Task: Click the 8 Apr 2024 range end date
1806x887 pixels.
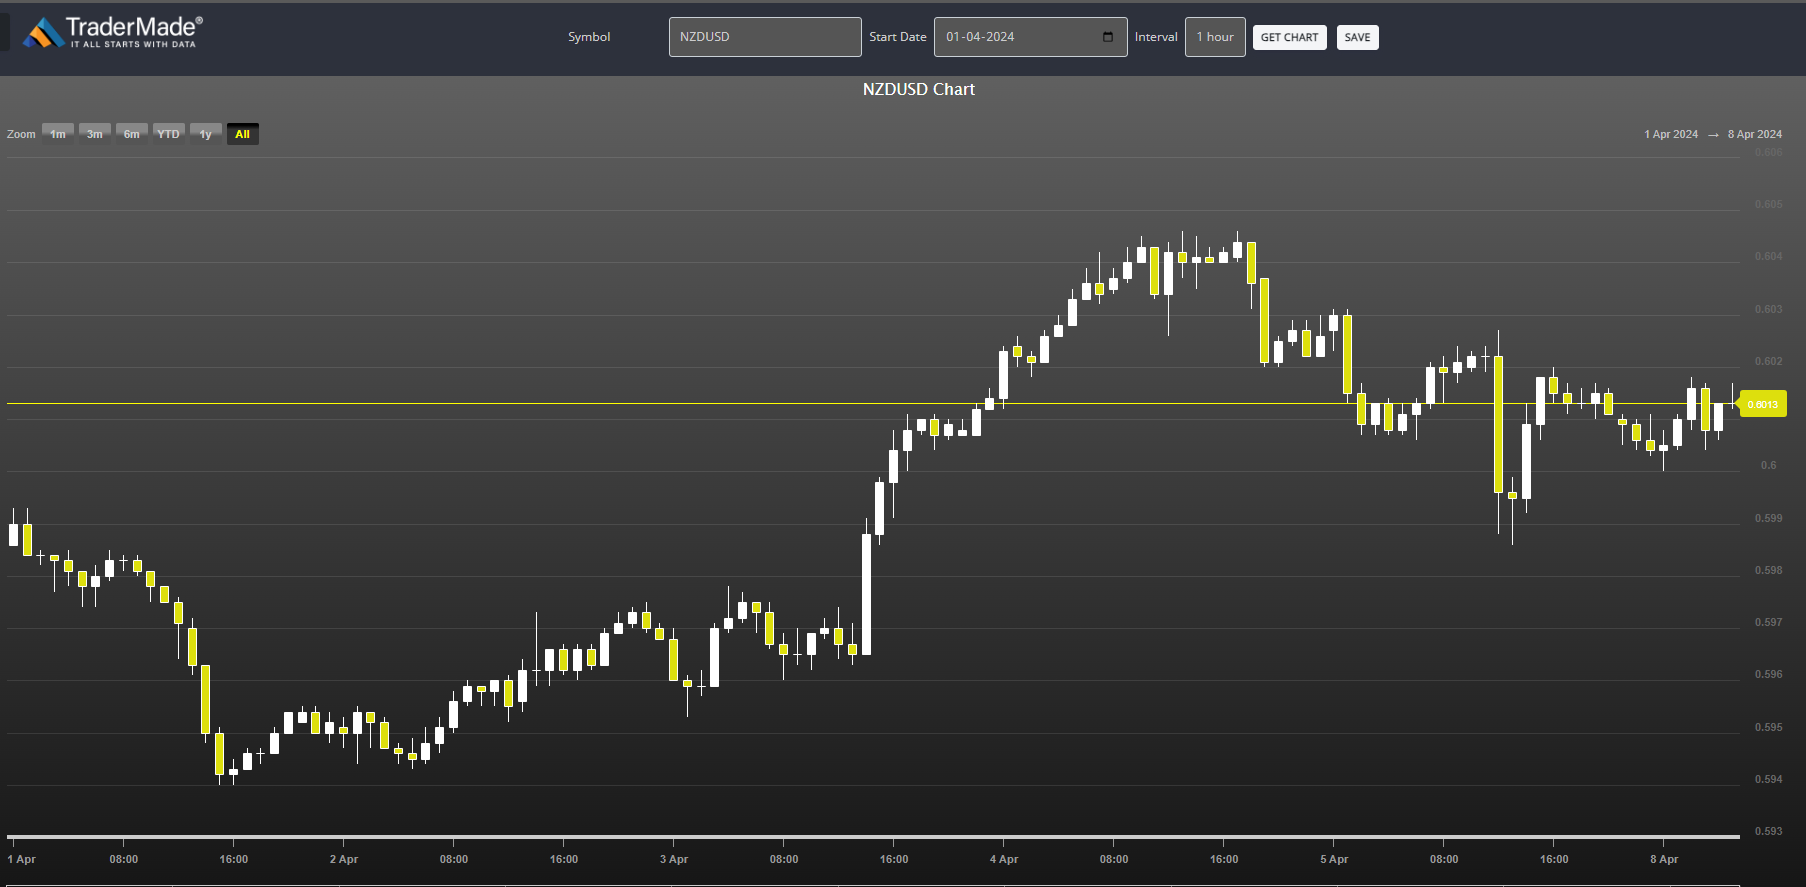Action: [x=1754, y=134]
